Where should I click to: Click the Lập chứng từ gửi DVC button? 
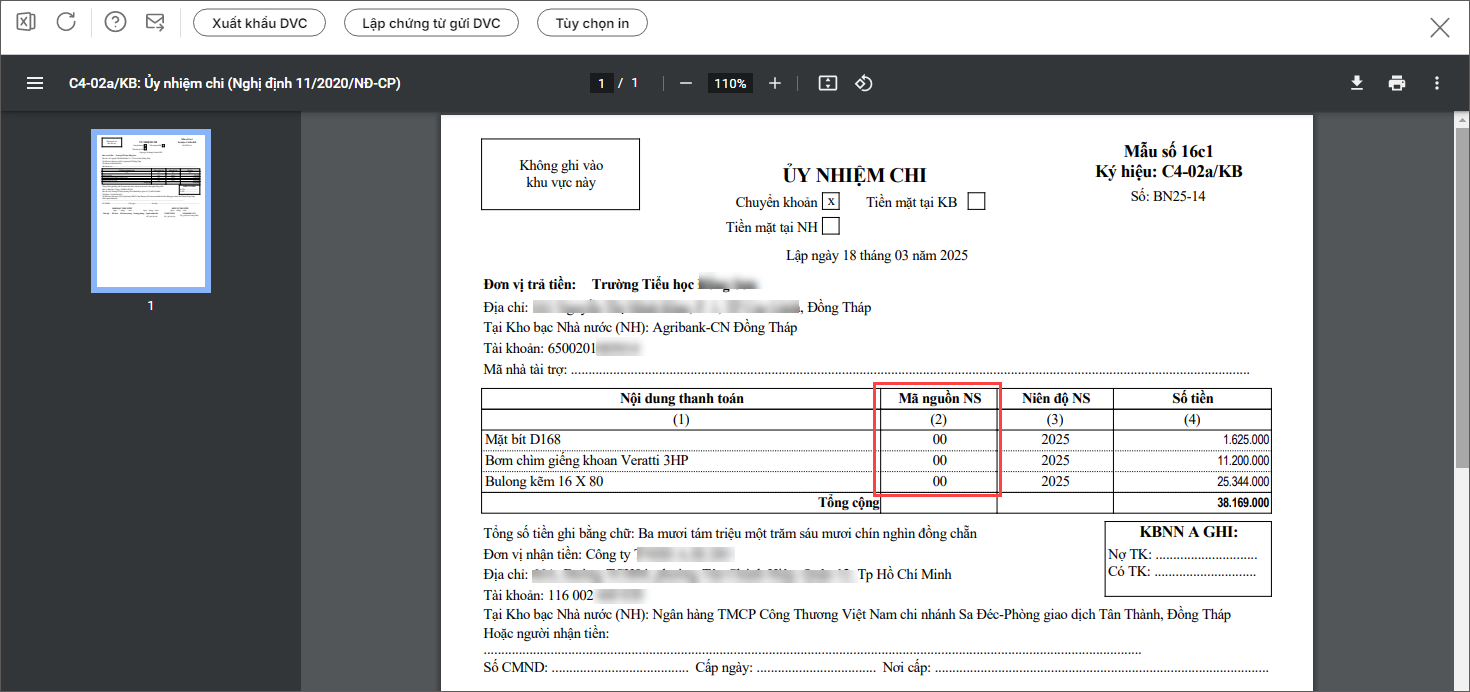pyautogui.click(x=431, y=23)
